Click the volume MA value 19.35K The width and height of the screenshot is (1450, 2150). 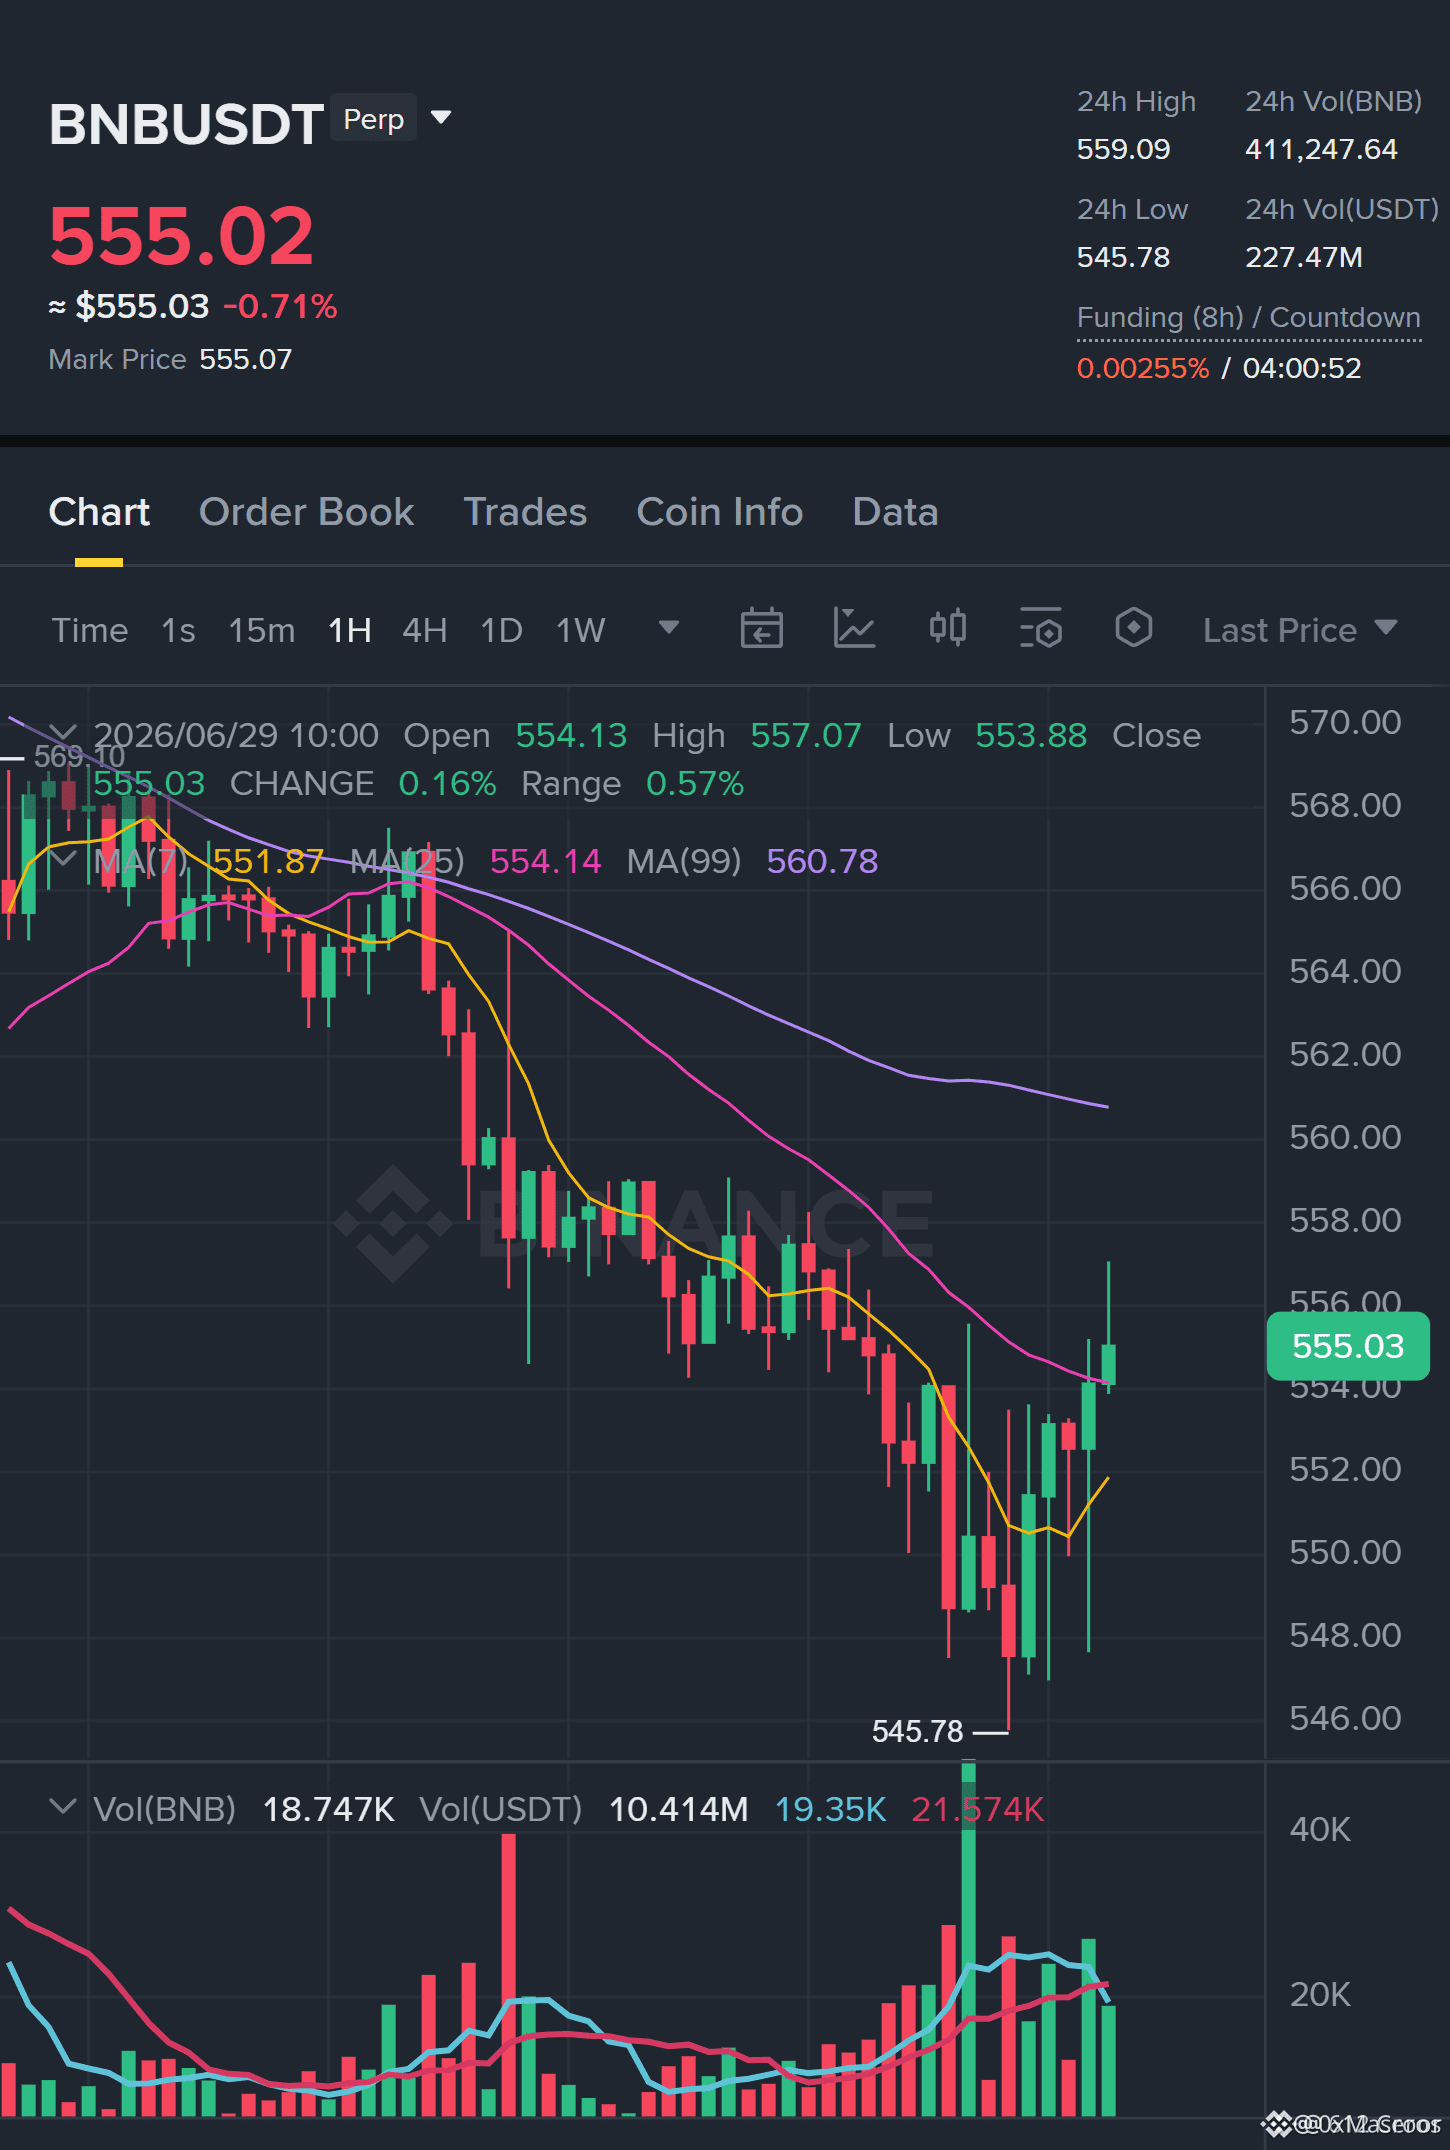(830, 1809)
